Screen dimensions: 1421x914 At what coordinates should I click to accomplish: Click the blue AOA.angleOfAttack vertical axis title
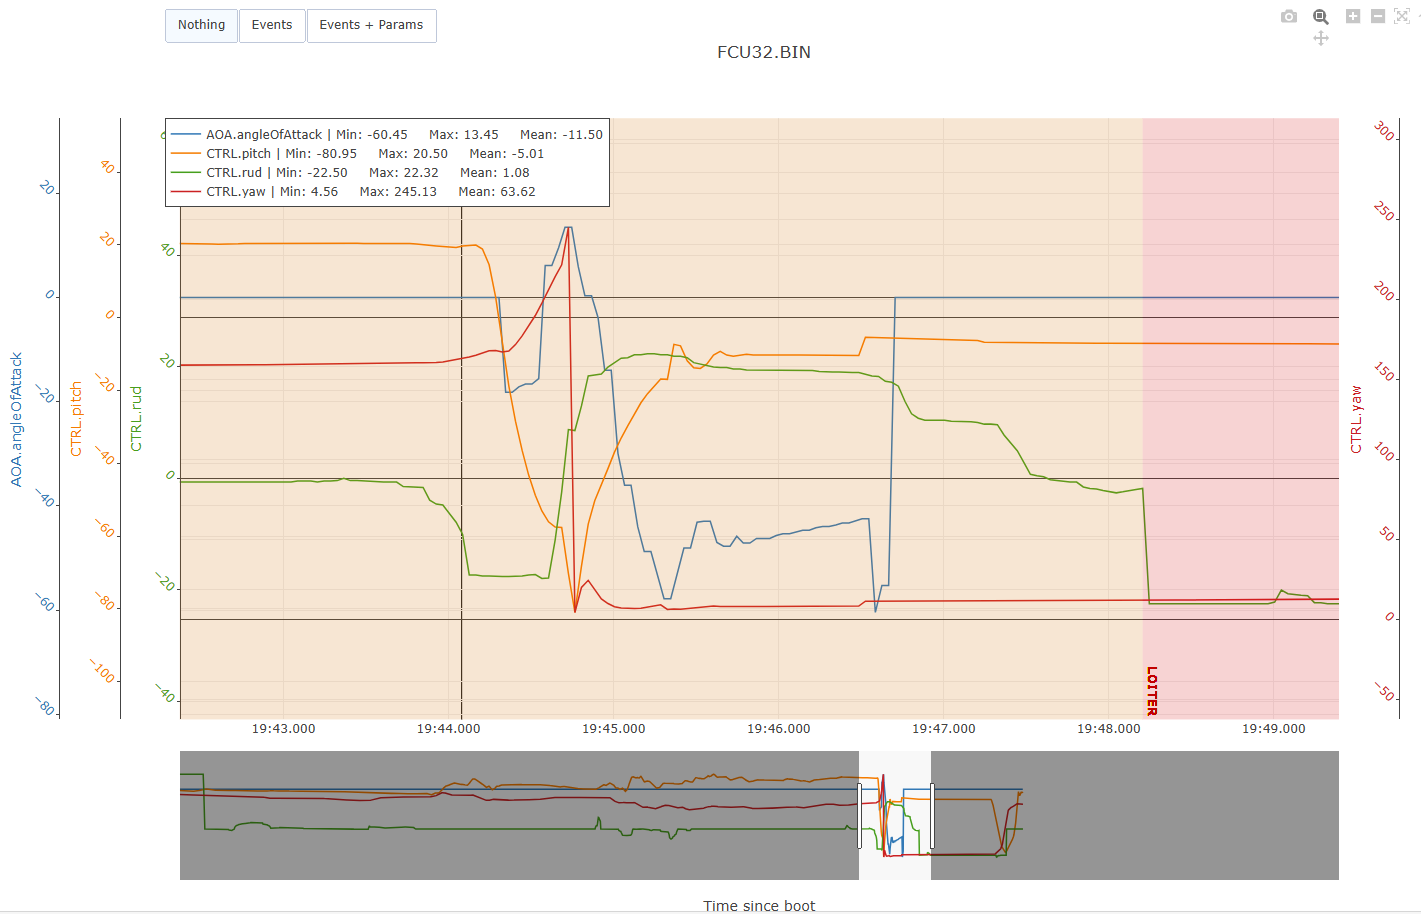click(x=16, y=419)
